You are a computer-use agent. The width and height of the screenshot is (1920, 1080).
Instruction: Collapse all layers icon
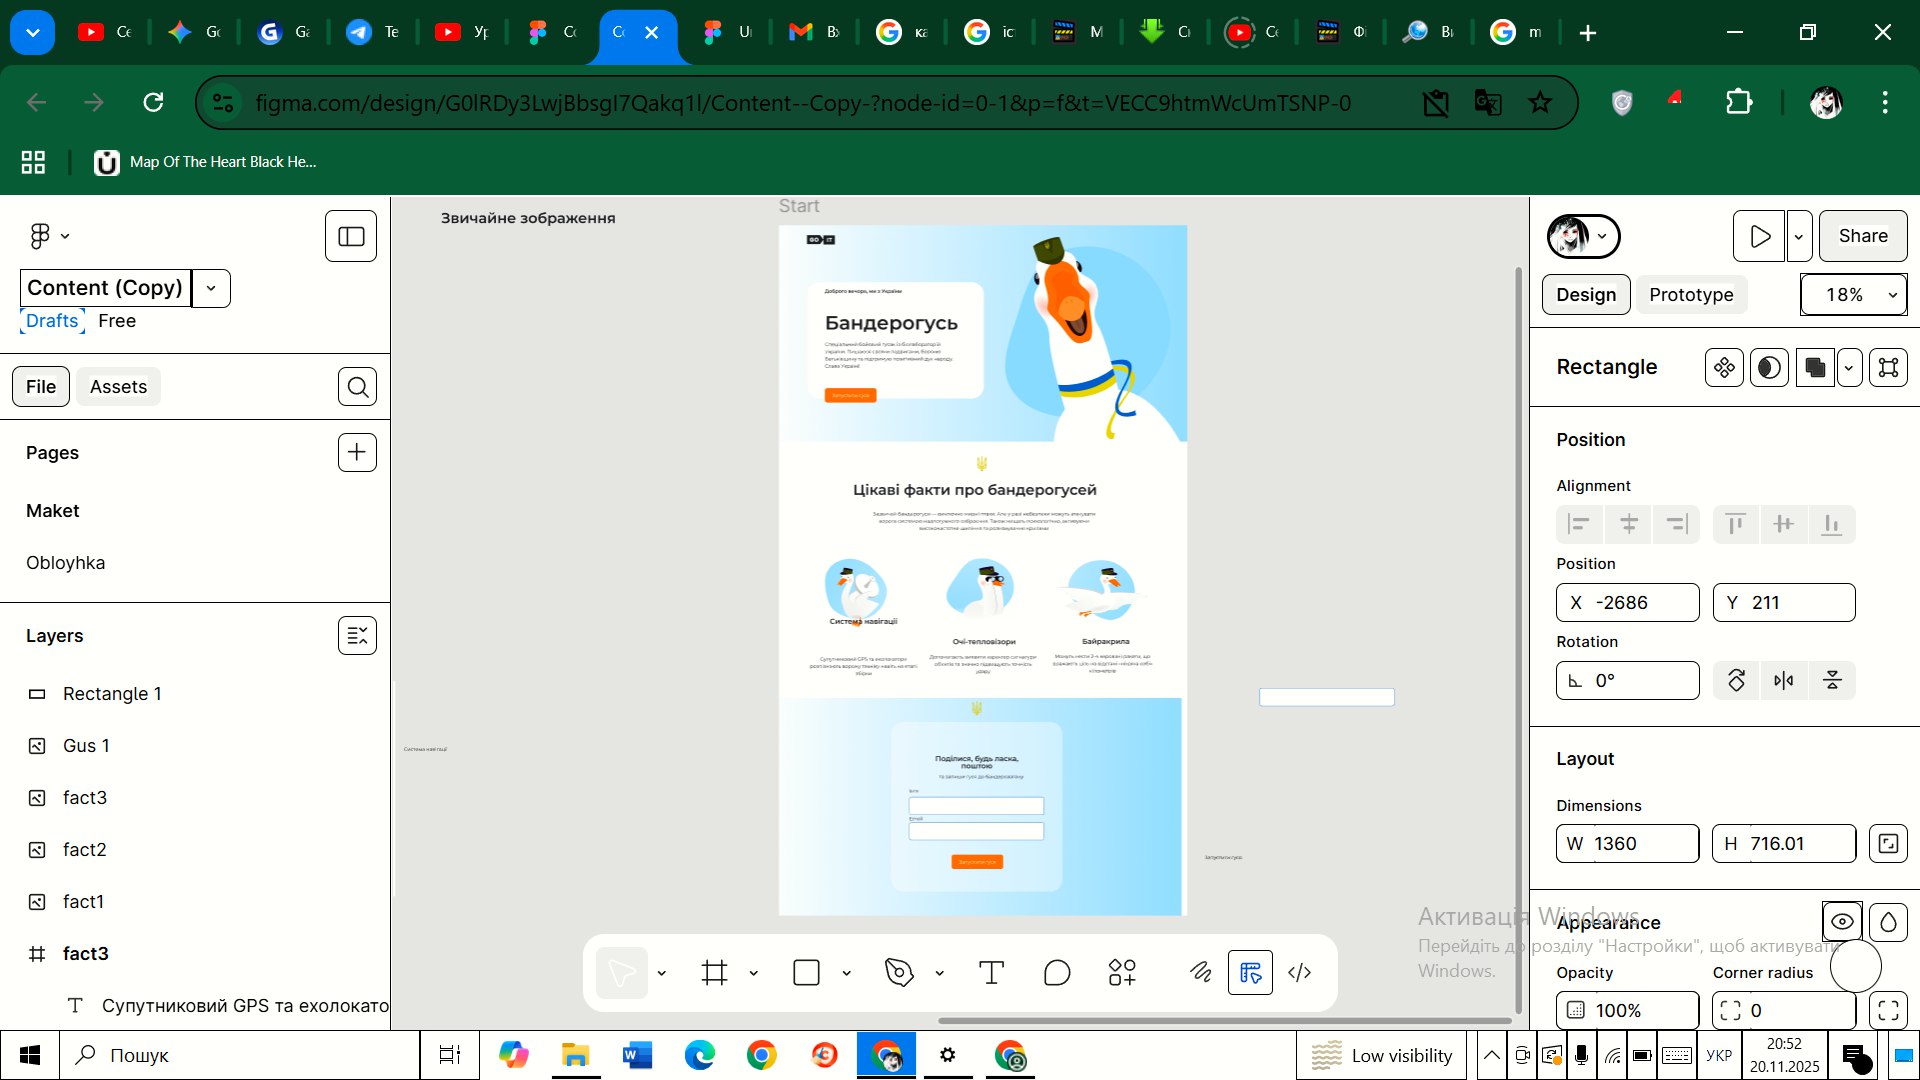point(357,636)
